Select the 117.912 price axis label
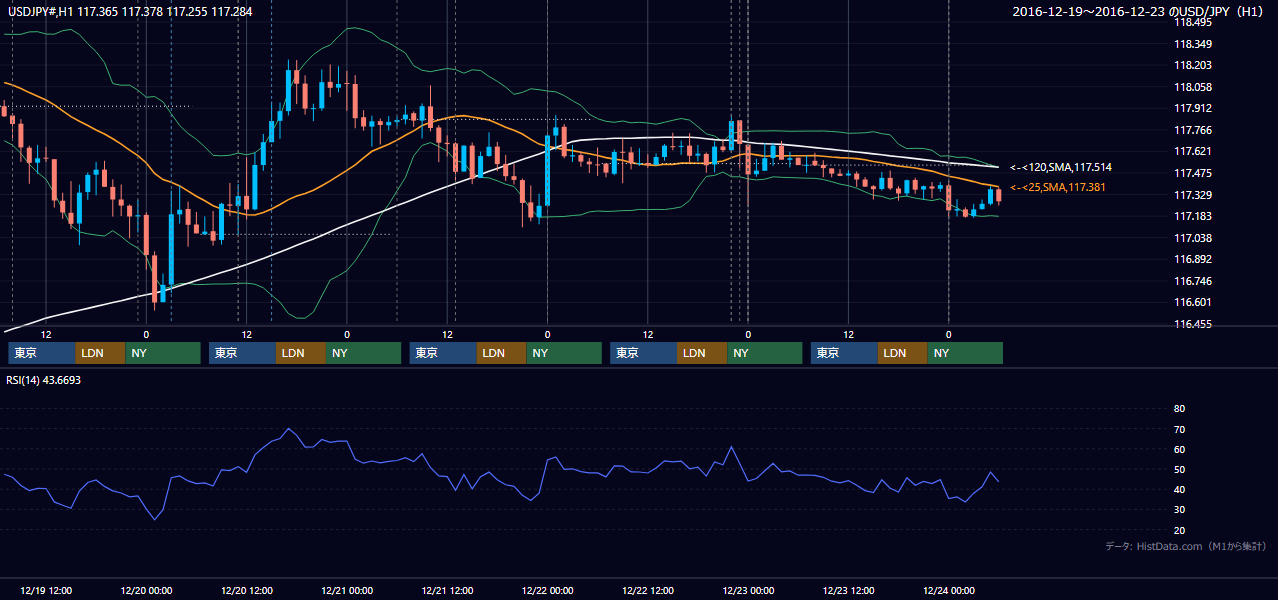 1193,108
